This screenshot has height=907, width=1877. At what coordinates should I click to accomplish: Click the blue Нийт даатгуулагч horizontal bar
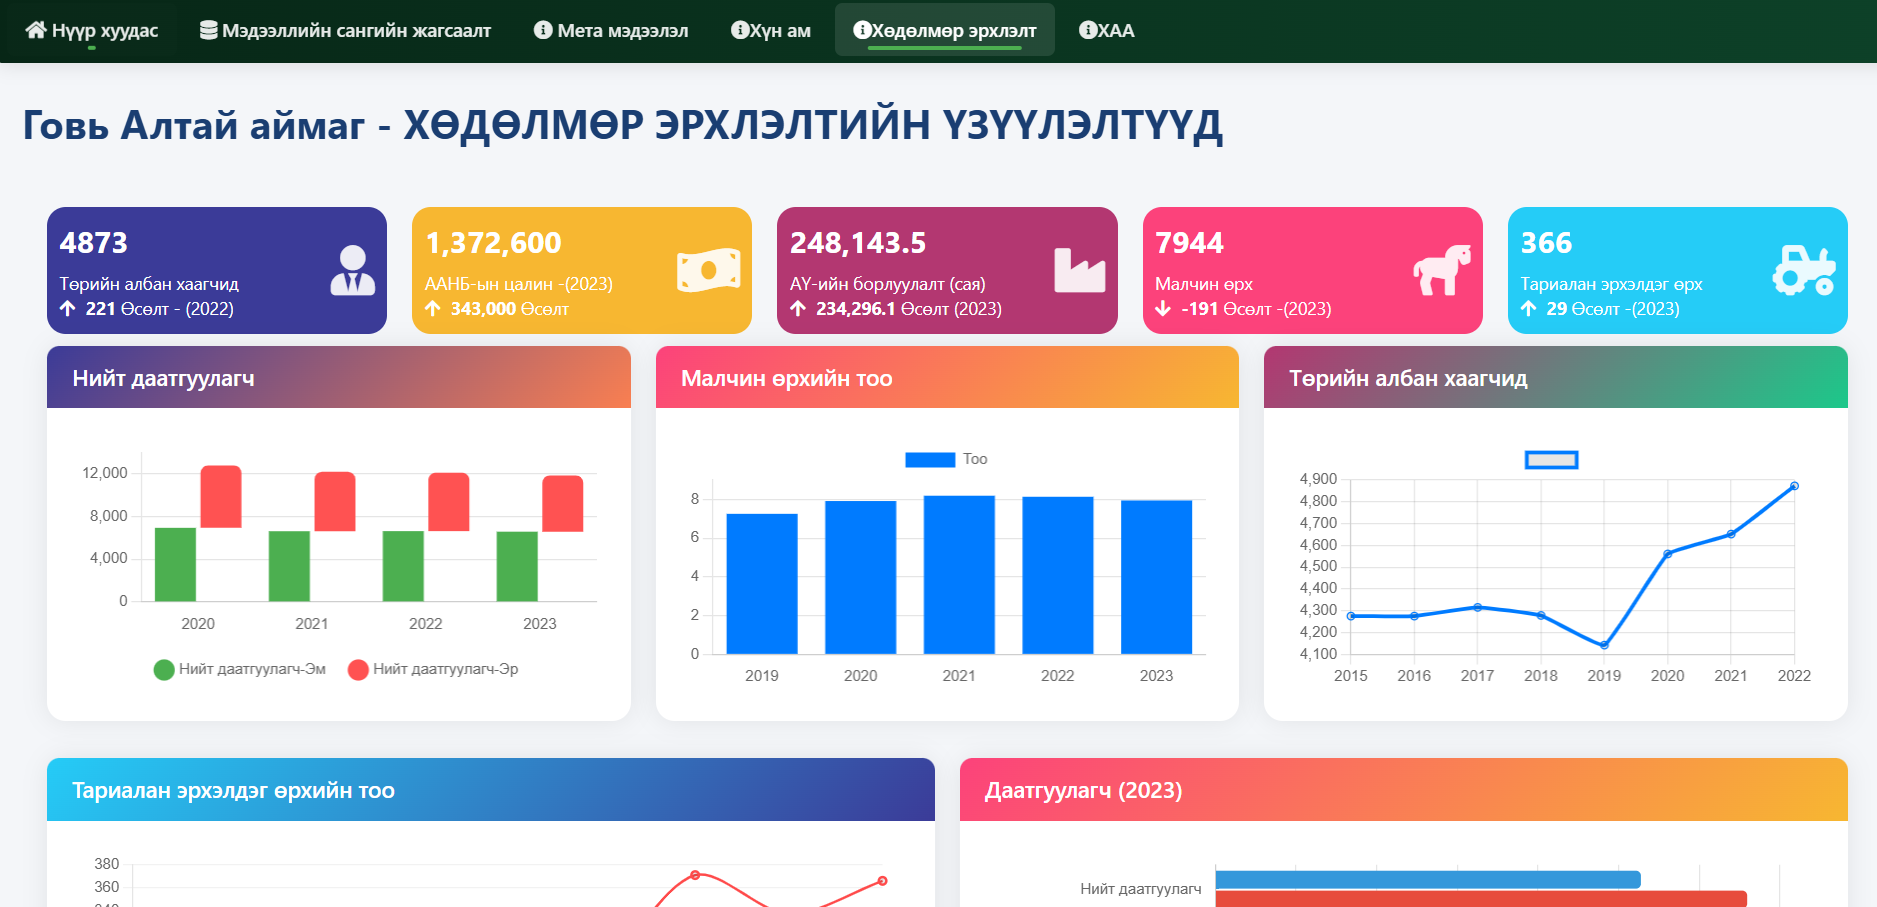(x=1428, y=880)
